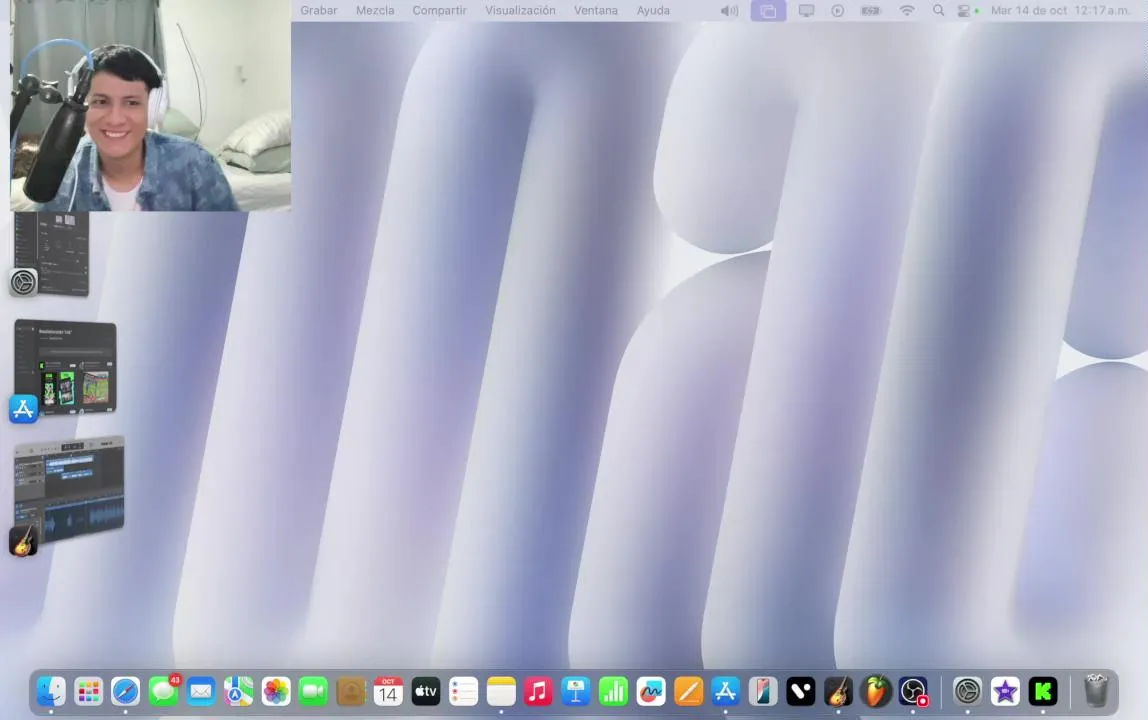Open GarageBand from the Dock

pos(838,691)
